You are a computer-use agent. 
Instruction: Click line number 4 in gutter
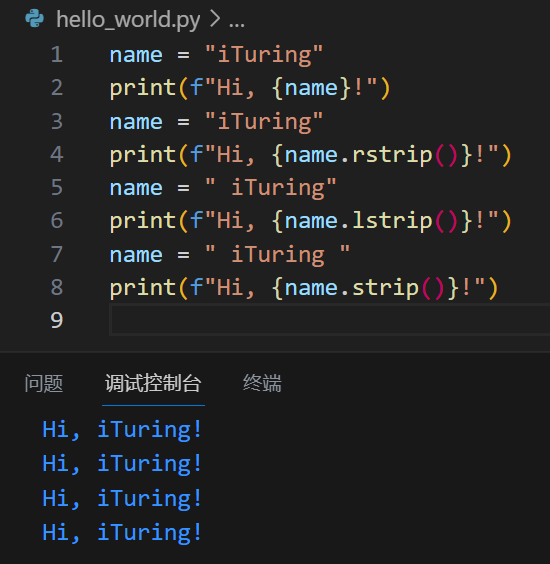point(57,154)
